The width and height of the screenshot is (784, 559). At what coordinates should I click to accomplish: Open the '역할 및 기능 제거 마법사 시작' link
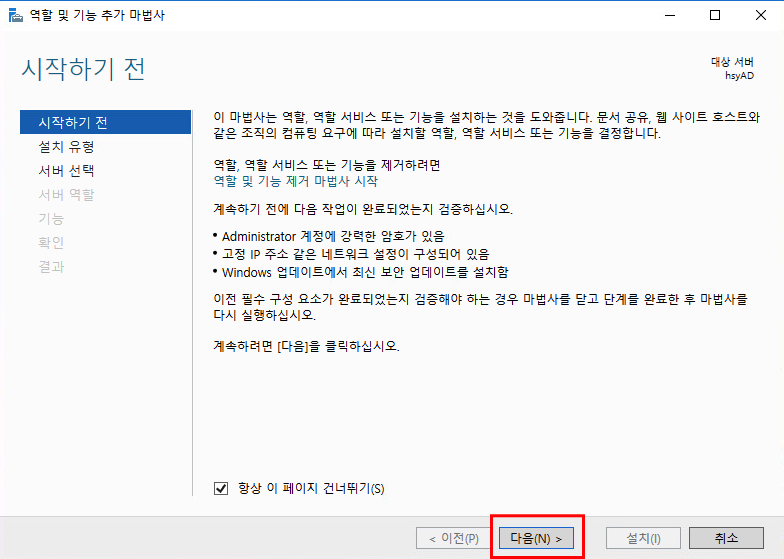point(296,181)
